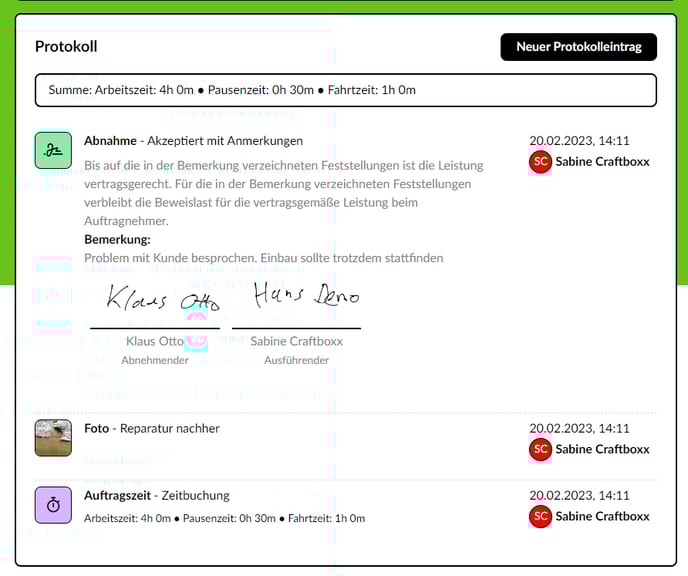Click Sabine Craftboxx name beside Abnahme entry
Screen dimensions: 688x576
[x=602, y=162]
